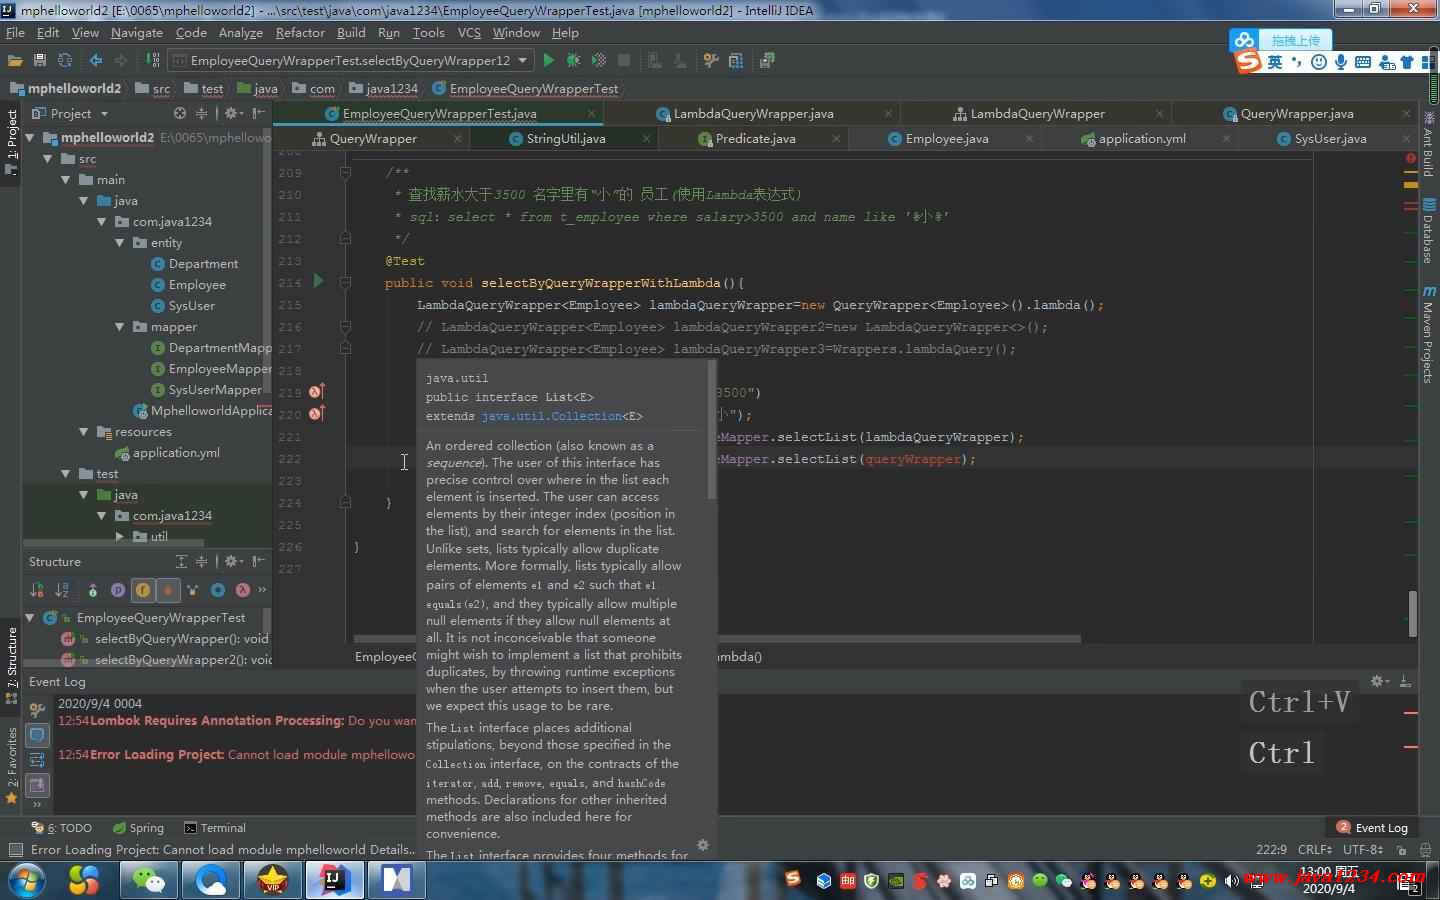
Task: Open WeChat from the taskbar
Action: [149, 880]
